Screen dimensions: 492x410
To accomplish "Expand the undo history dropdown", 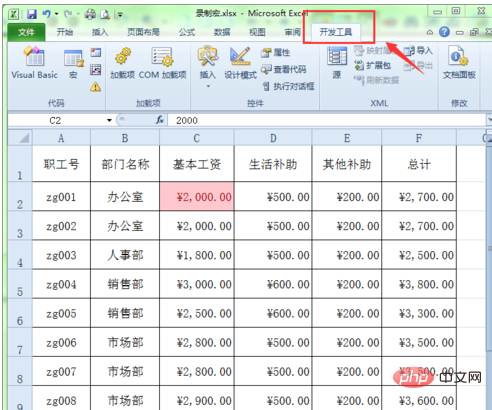I will click(57, 14).
